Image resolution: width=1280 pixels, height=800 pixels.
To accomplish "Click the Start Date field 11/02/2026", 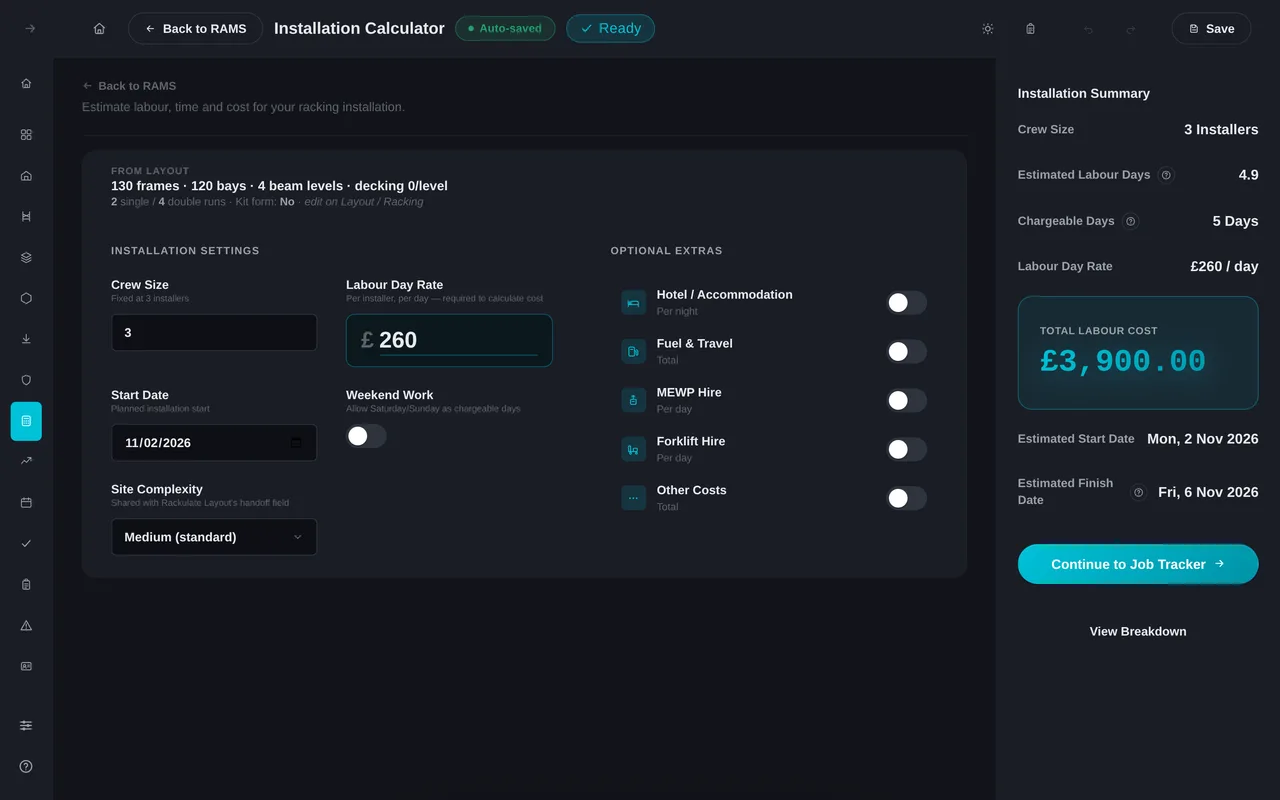I will 214,442.
